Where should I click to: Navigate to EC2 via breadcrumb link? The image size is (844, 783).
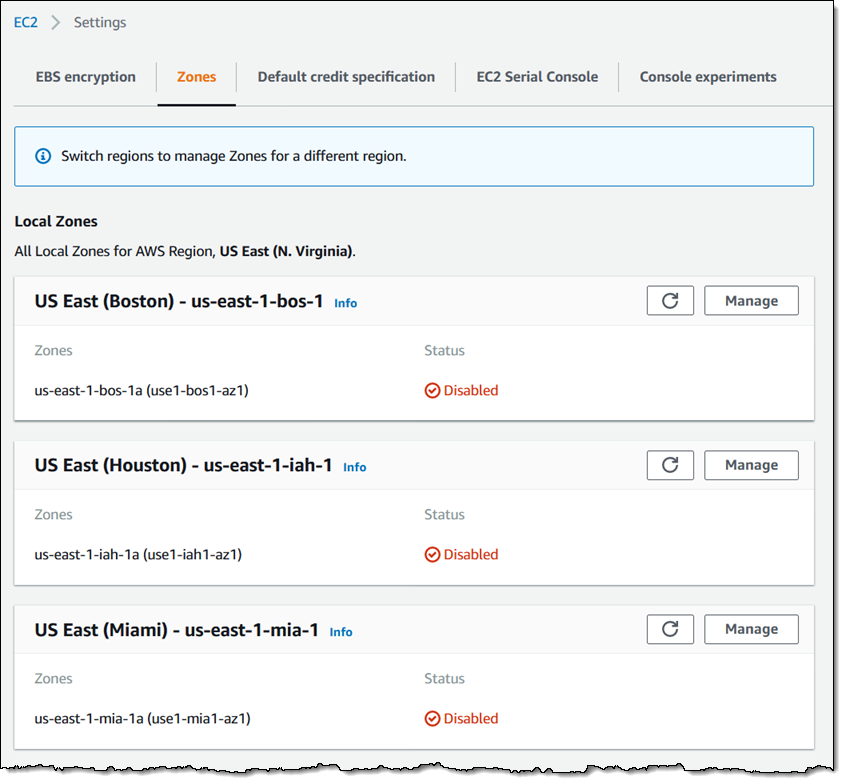click(25, 22)
